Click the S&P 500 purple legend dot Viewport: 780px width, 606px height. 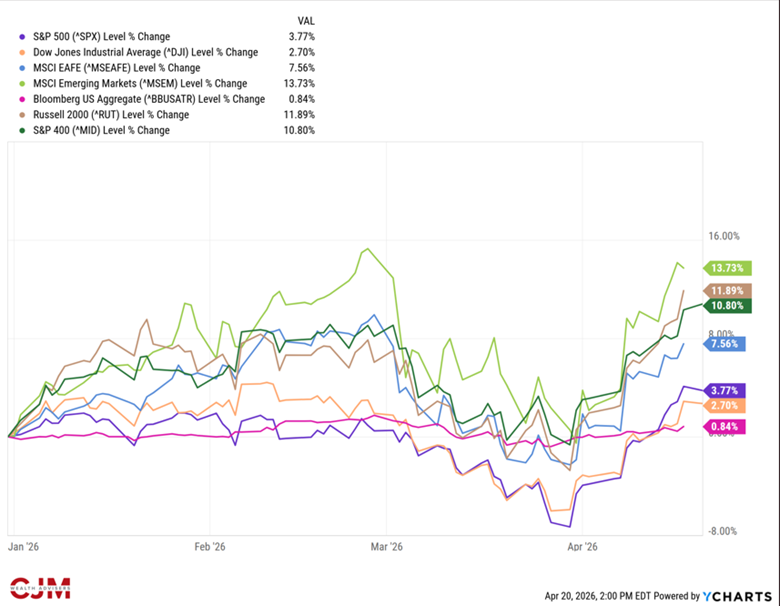[22, 37]
